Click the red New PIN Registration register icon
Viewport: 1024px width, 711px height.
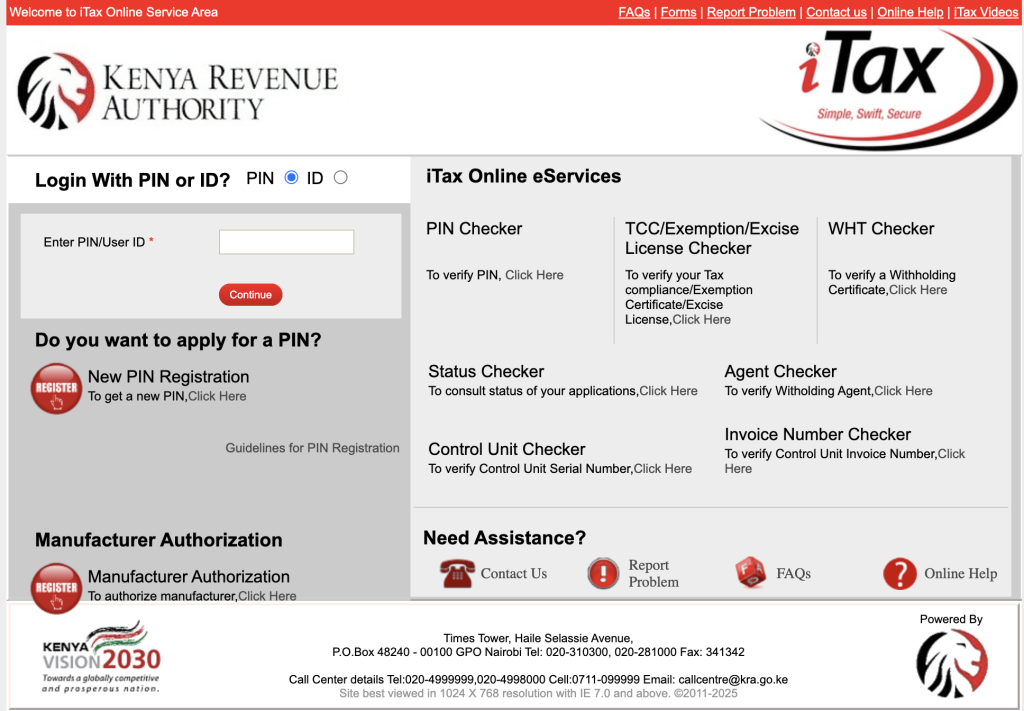[x=57, y=388]
